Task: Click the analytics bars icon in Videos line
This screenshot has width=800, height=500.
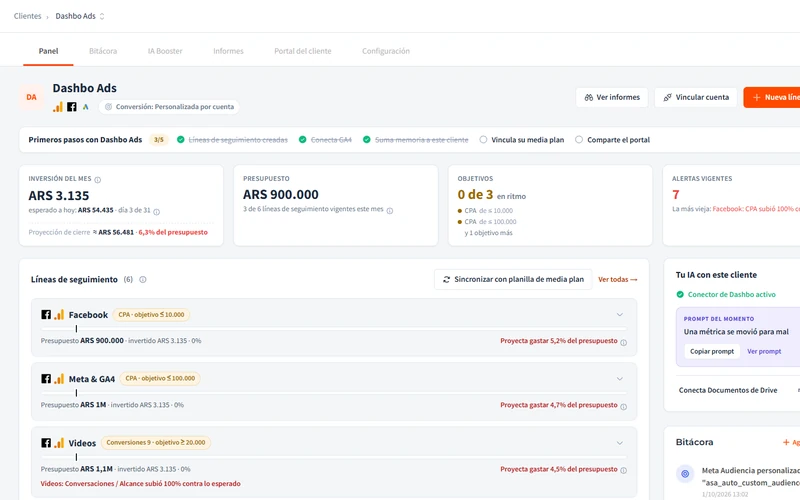Action: pos(59,443)
